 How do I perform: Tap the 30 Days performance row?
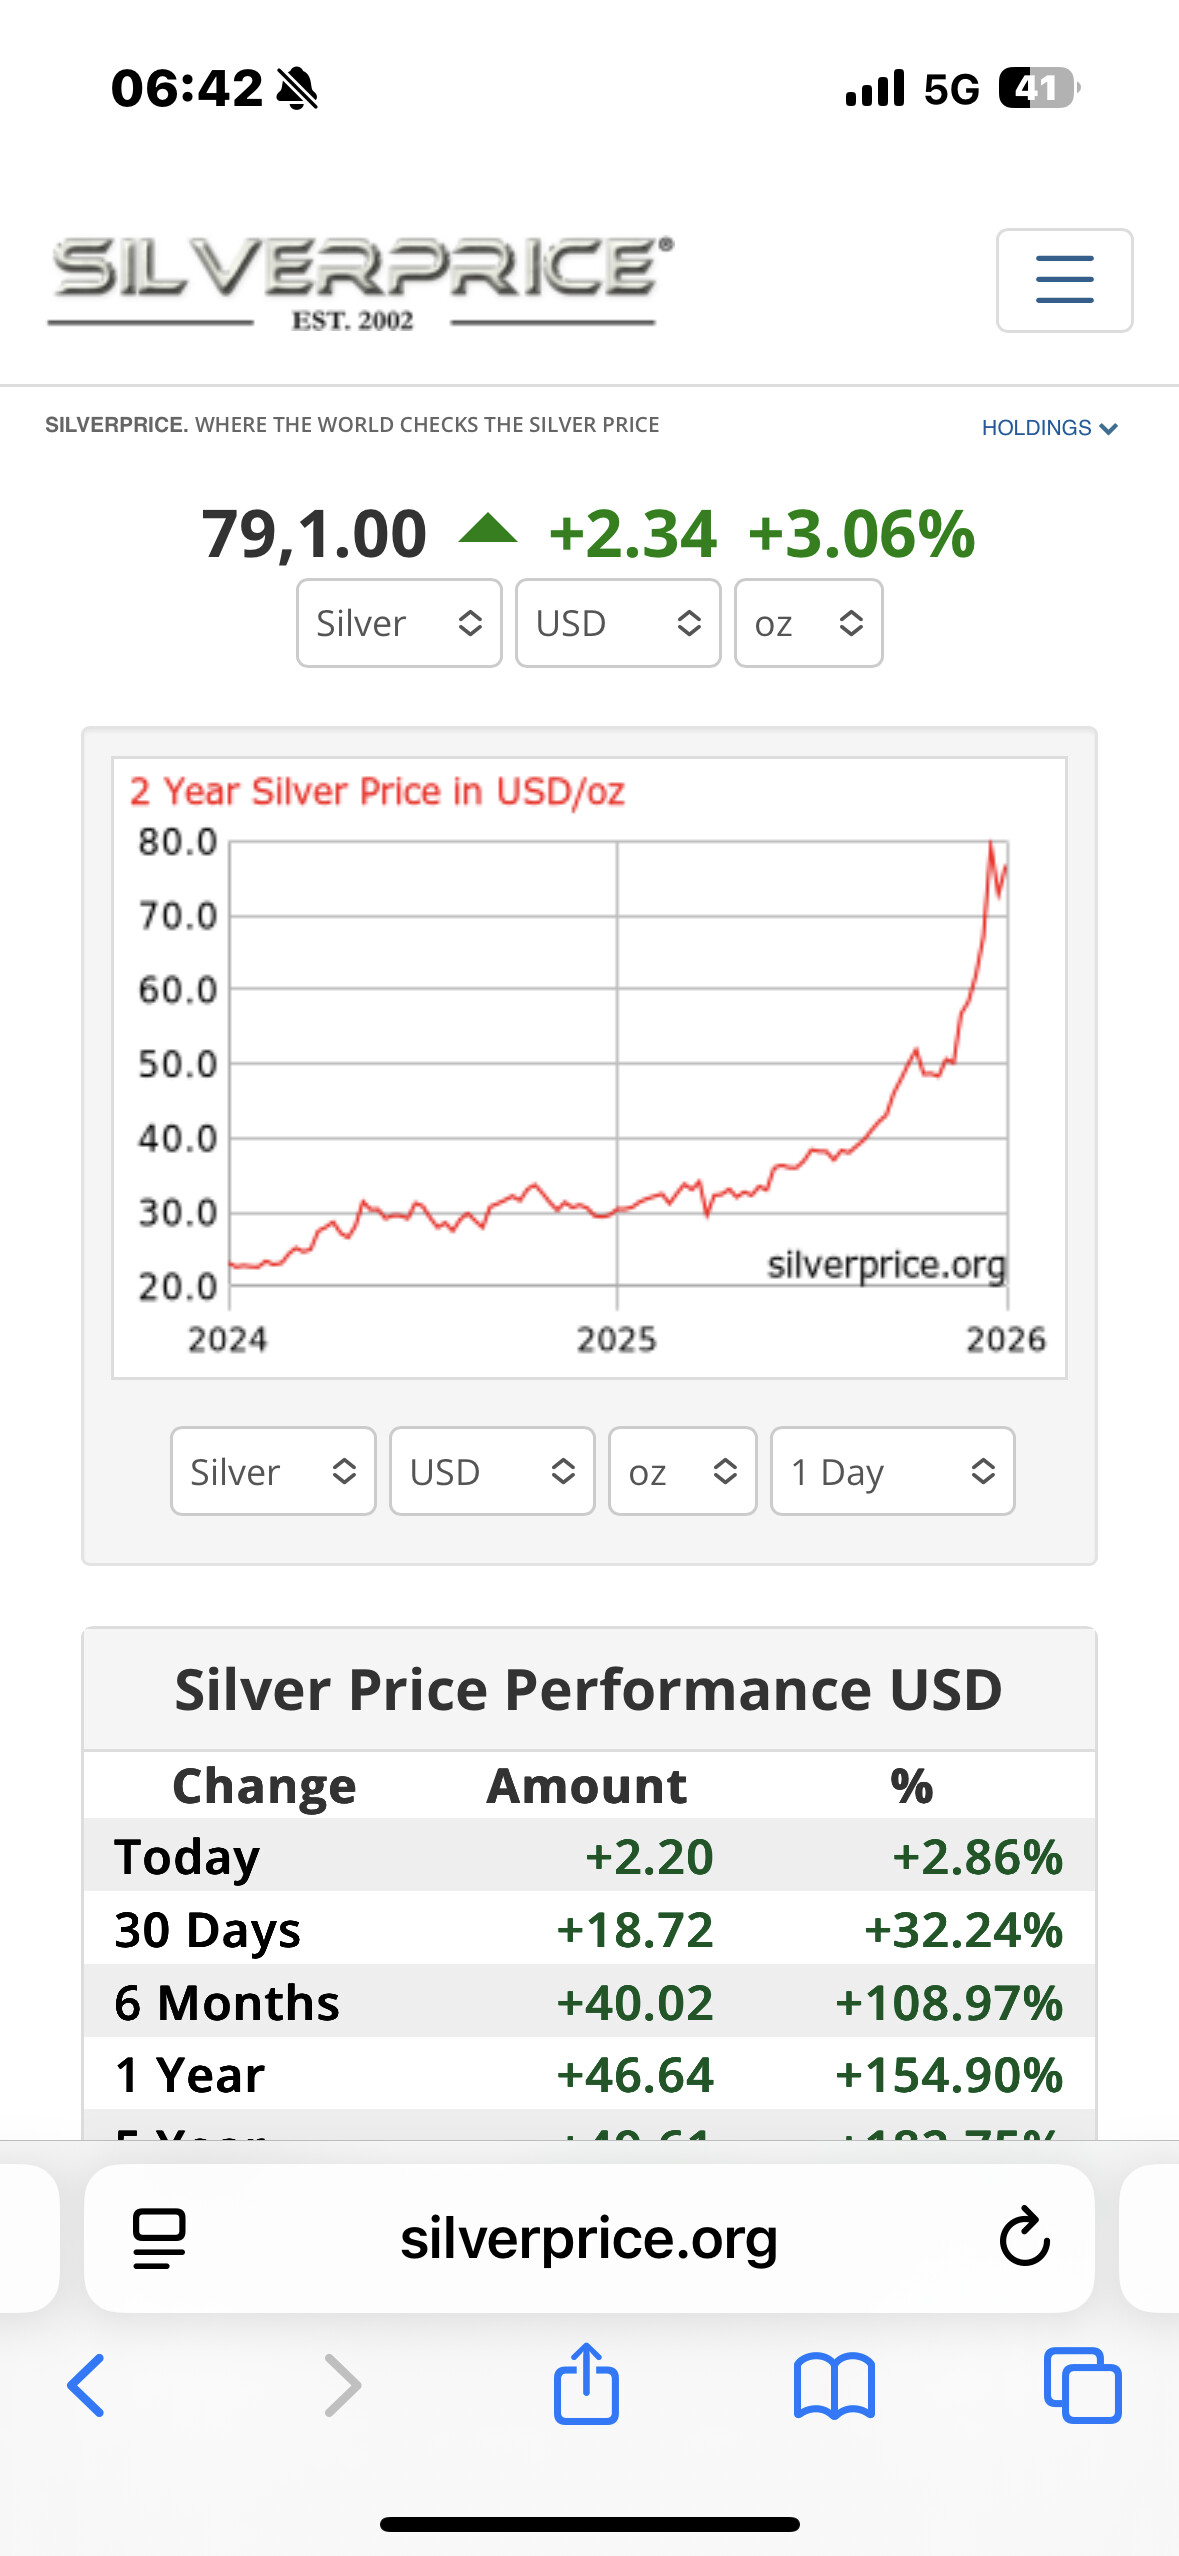tap(589, 1929)
